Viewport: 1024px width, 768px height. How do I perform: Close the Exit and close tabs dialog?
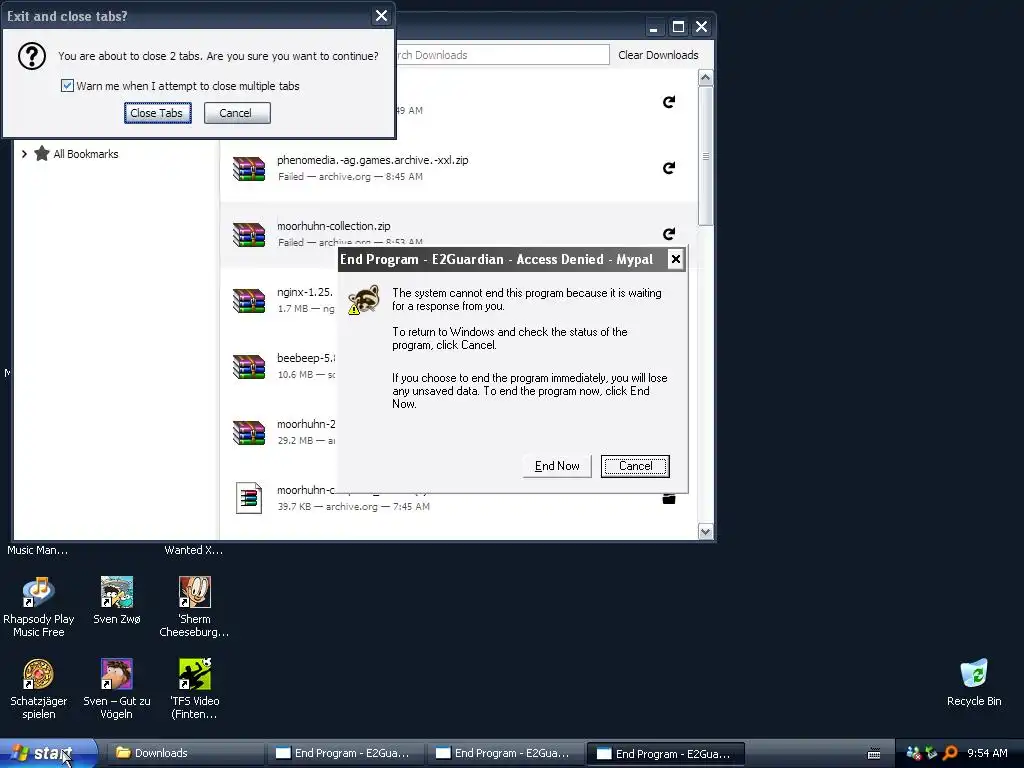click(x=381, y=16)
